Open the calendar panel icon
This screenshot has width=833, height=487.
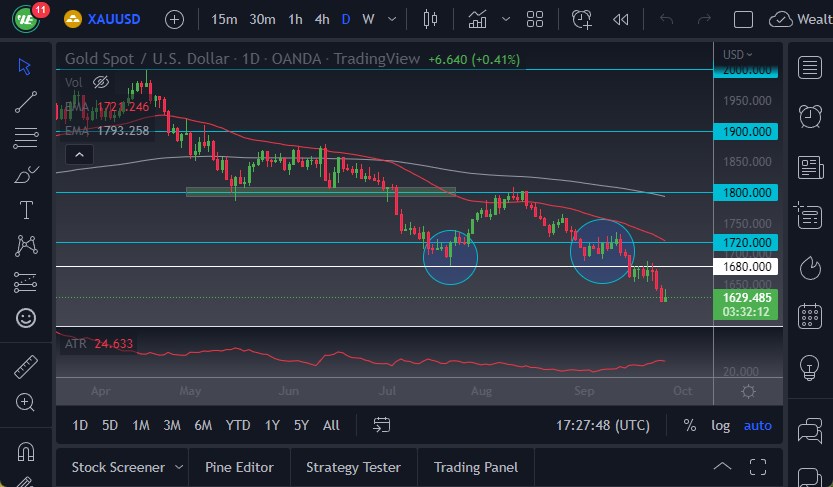[810, 317]
